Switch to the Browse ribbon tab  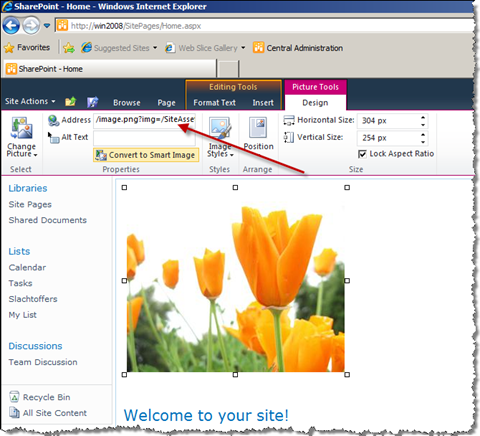click(127, 103)
